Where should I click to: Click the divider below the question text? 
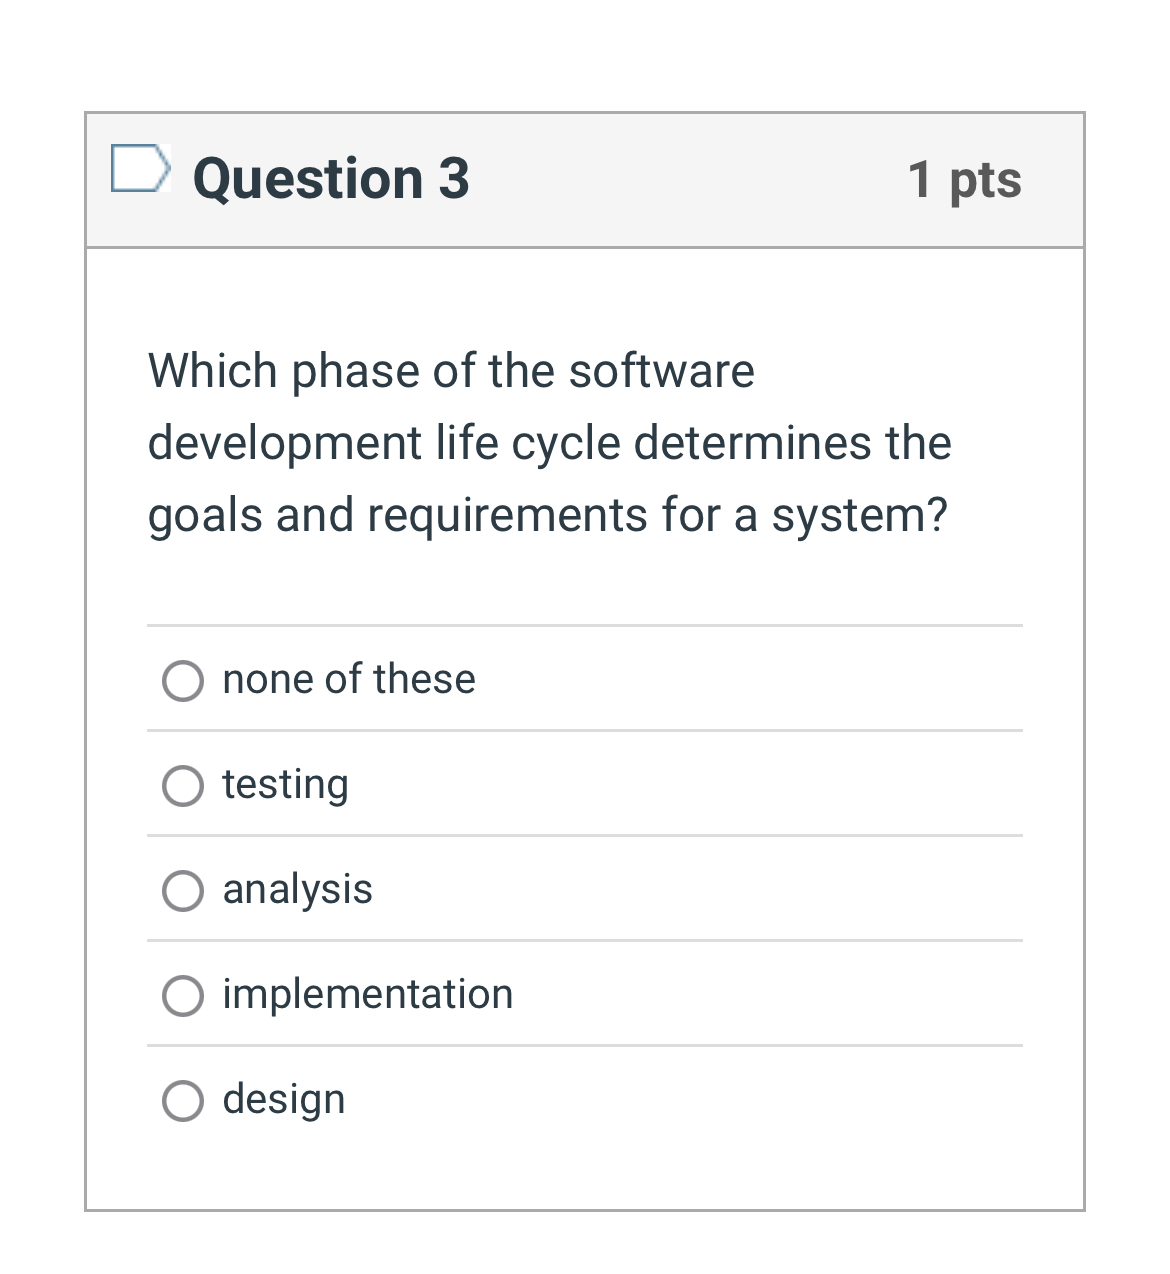coord(585,626)
